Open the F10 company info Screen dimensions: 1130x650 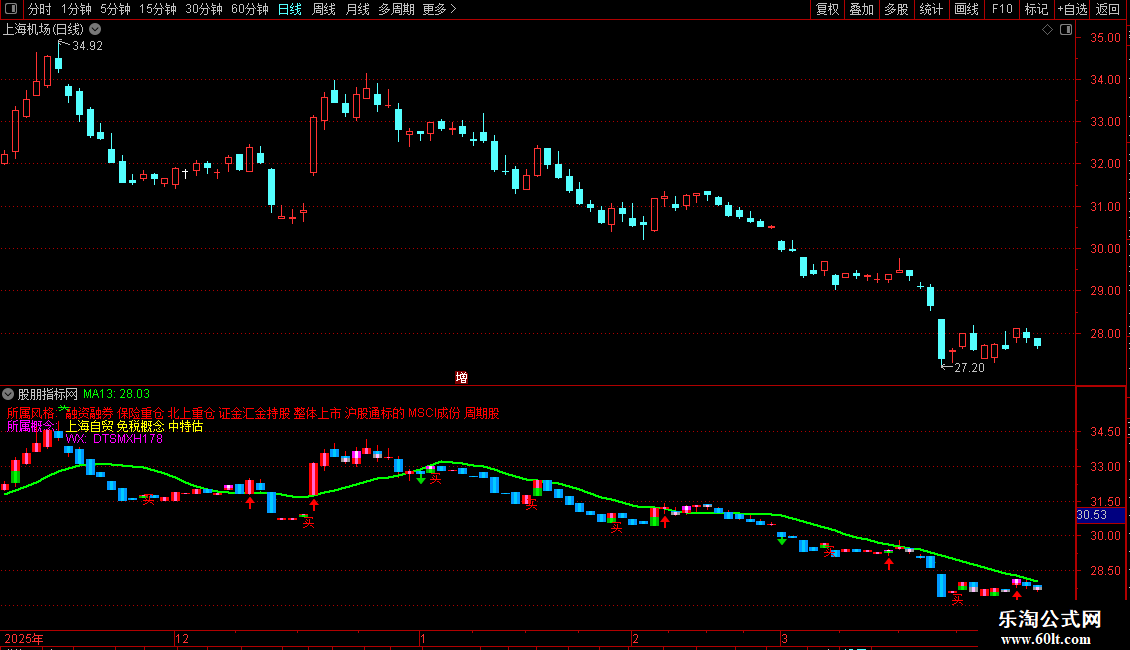click(x=1002, y=9)
